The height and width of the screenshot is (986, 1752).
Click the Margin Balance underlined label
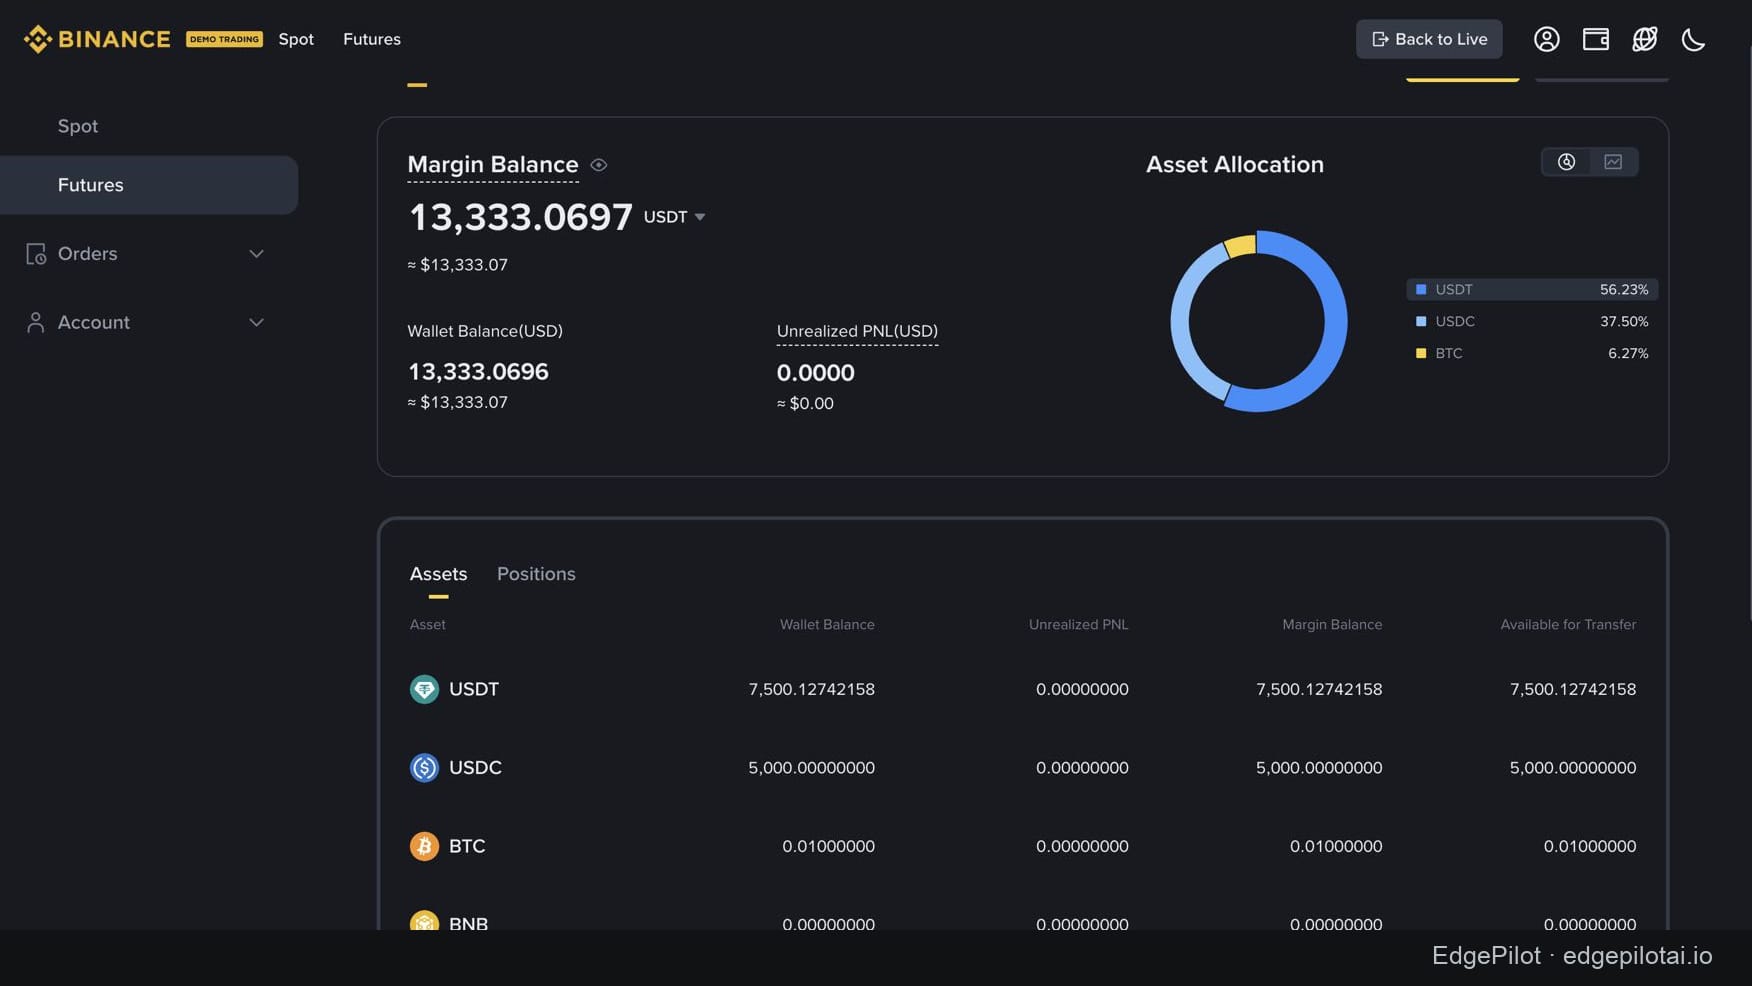(493, 164)
